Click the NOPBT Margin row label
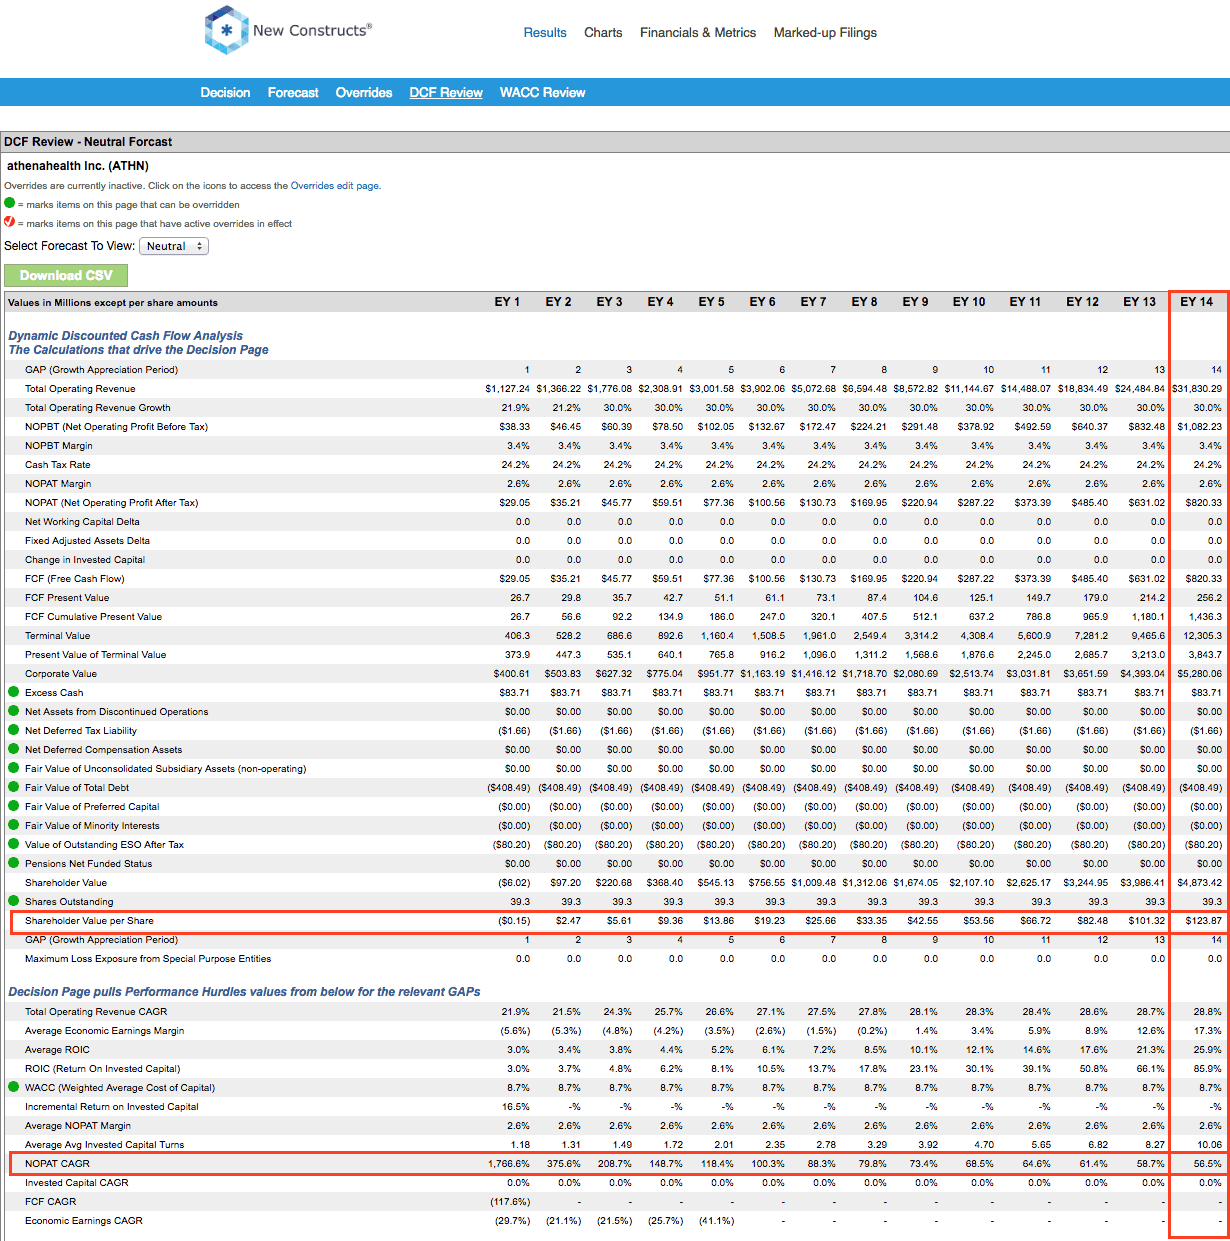 (59, 446)
